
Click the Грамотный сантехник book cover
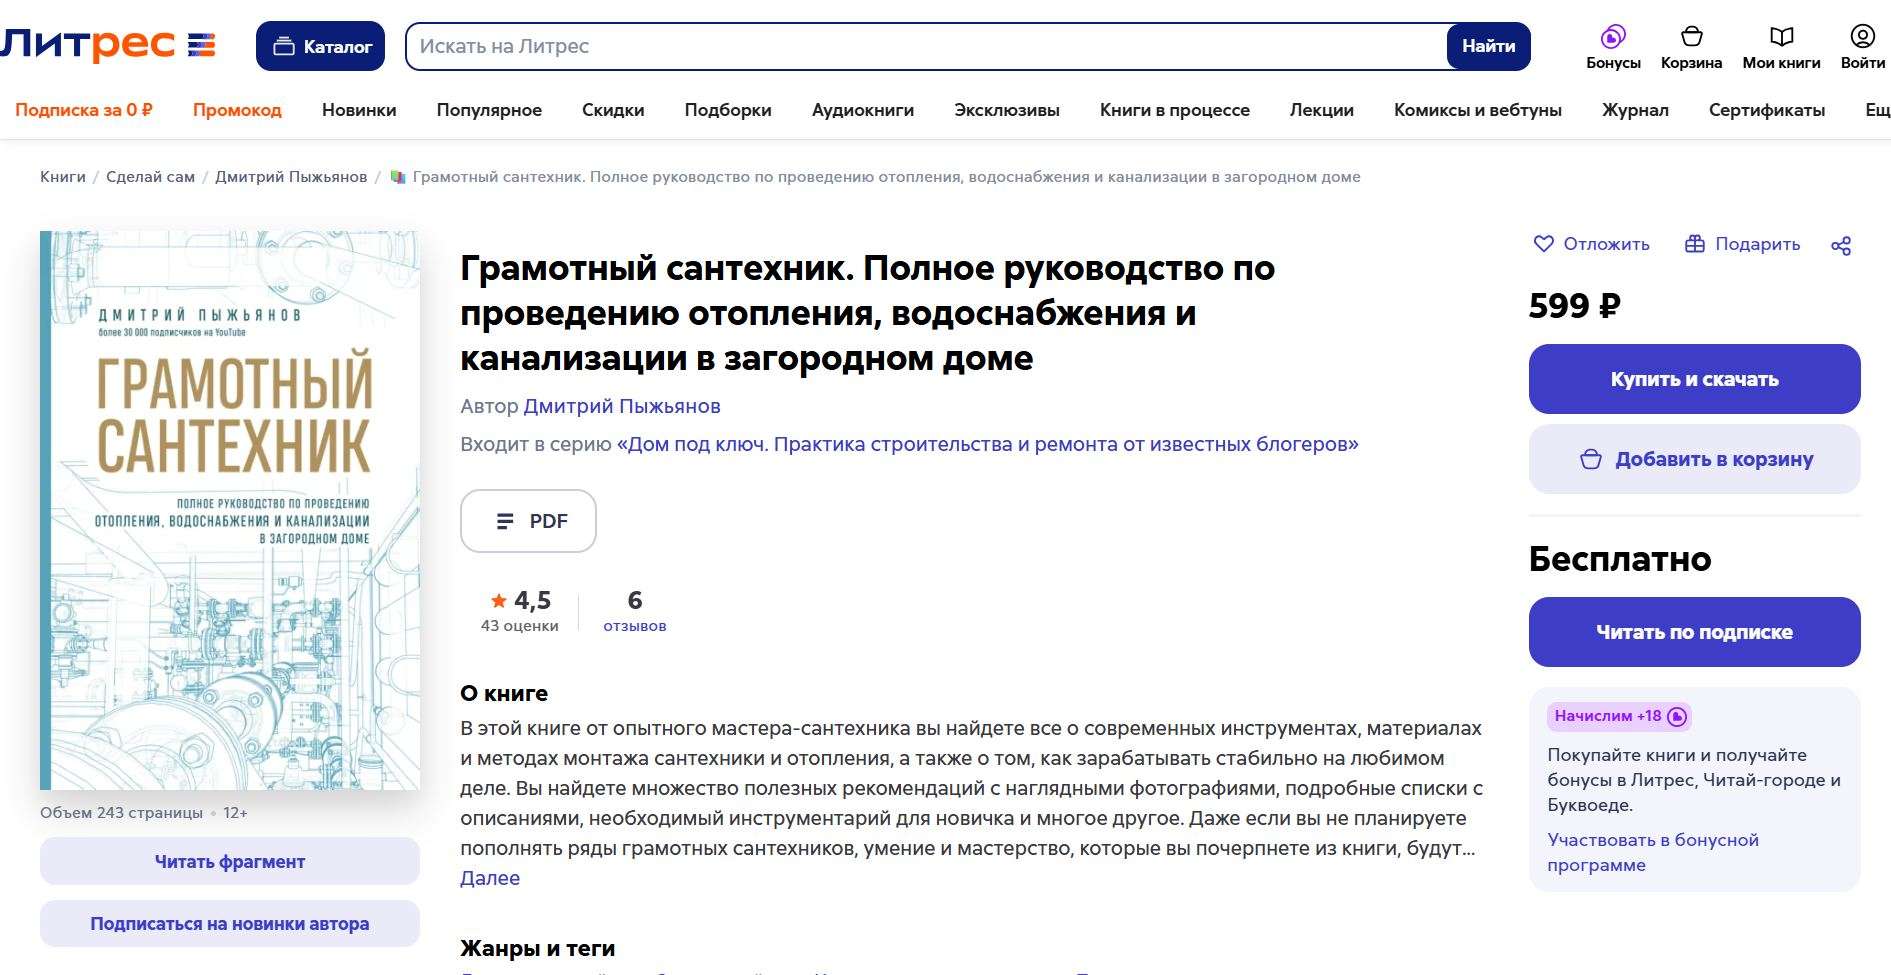(x=230, y=510)
